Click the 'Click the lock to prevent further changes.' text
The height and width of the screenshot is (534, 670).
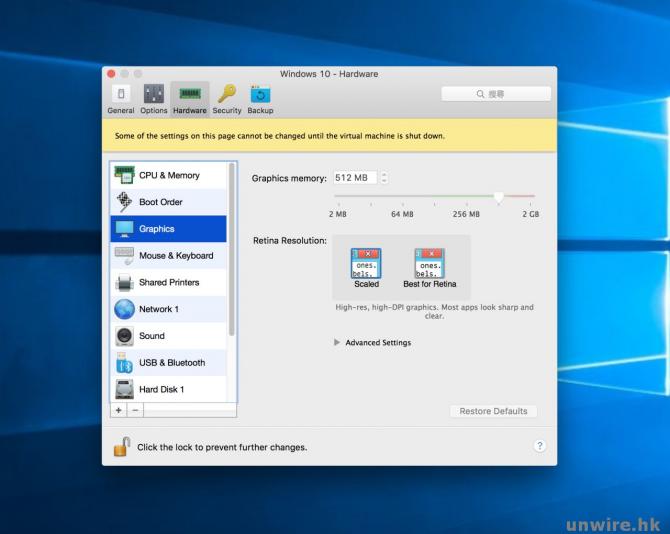tap(222, 447)
